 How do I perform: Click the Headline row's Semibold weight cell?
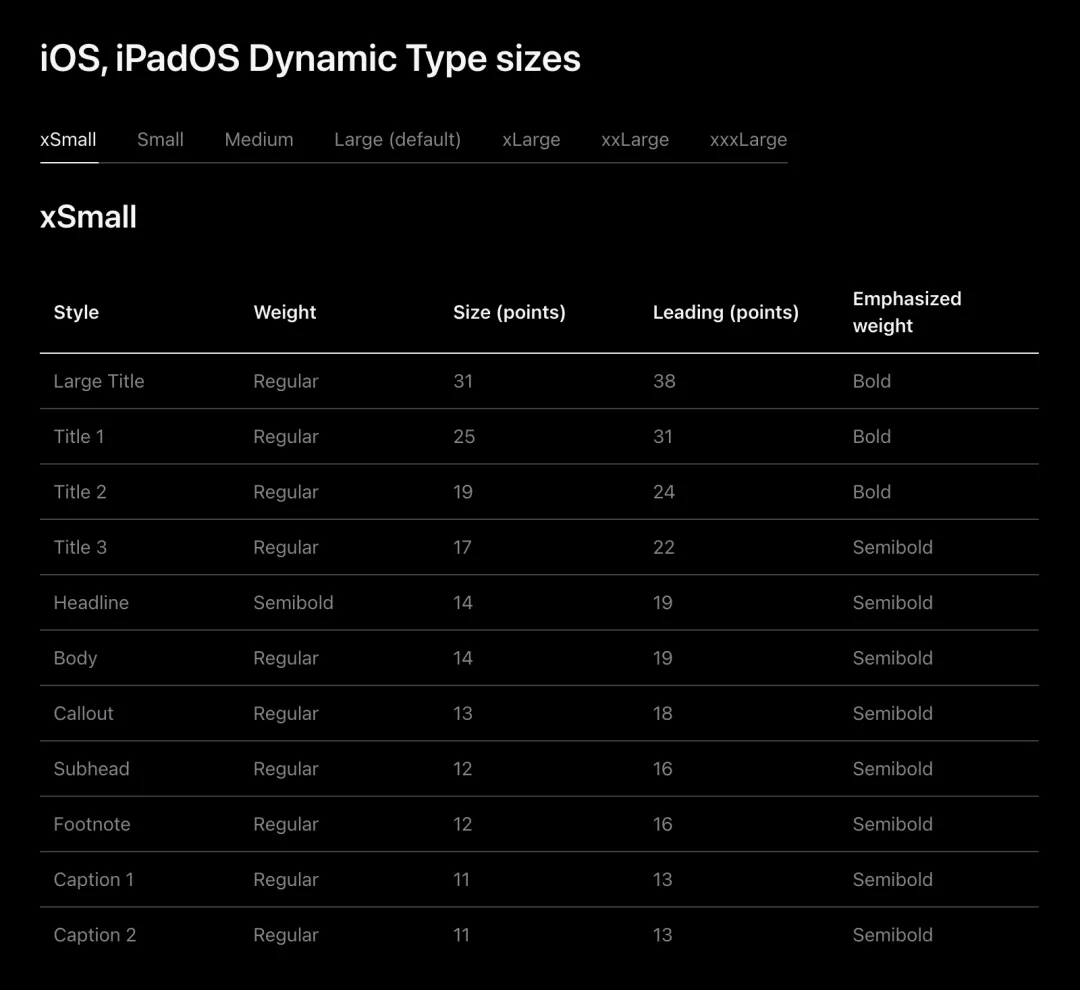tap(293, 603)
